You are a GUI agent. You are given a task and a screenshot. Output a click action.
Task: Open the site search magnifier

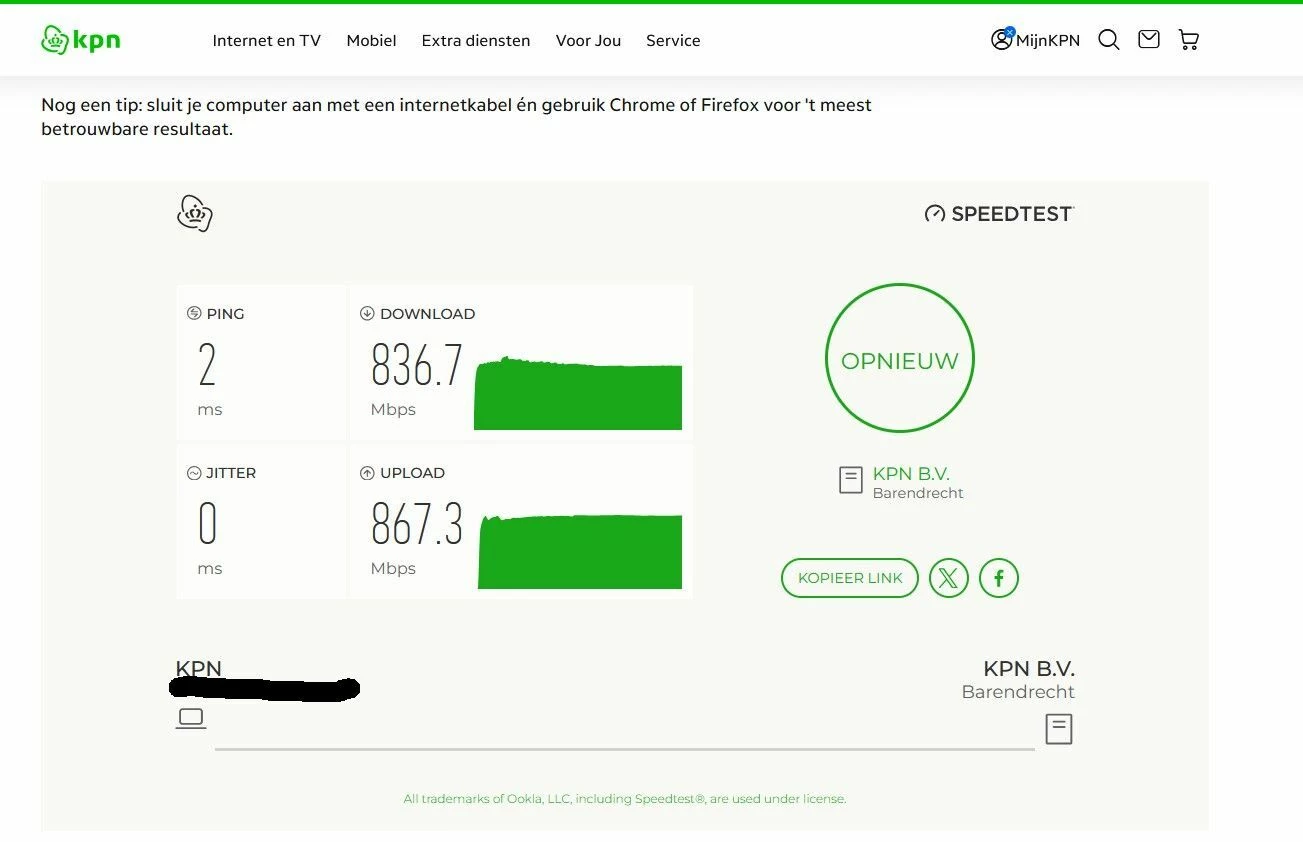coord(1108,40)
